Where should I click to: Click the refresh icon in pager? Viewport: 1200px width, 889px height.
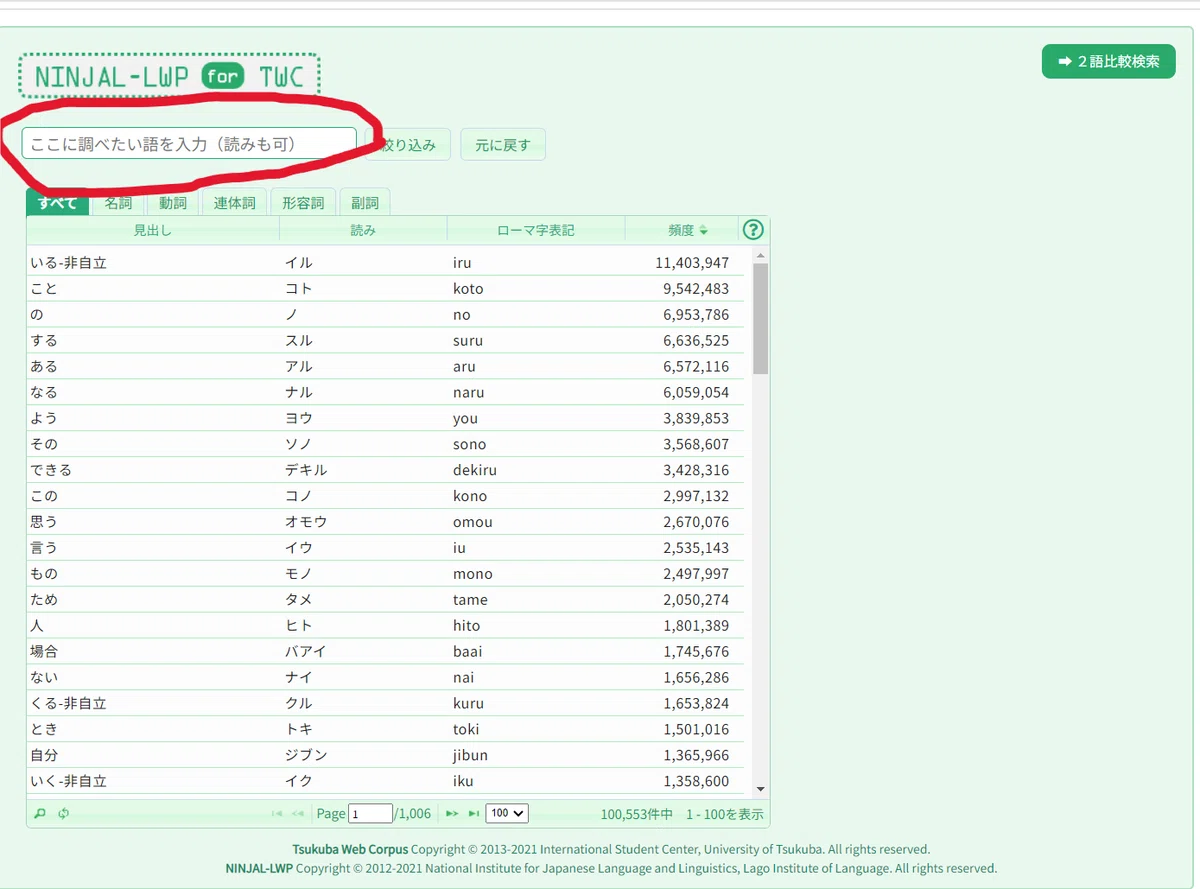coord(63,813)
